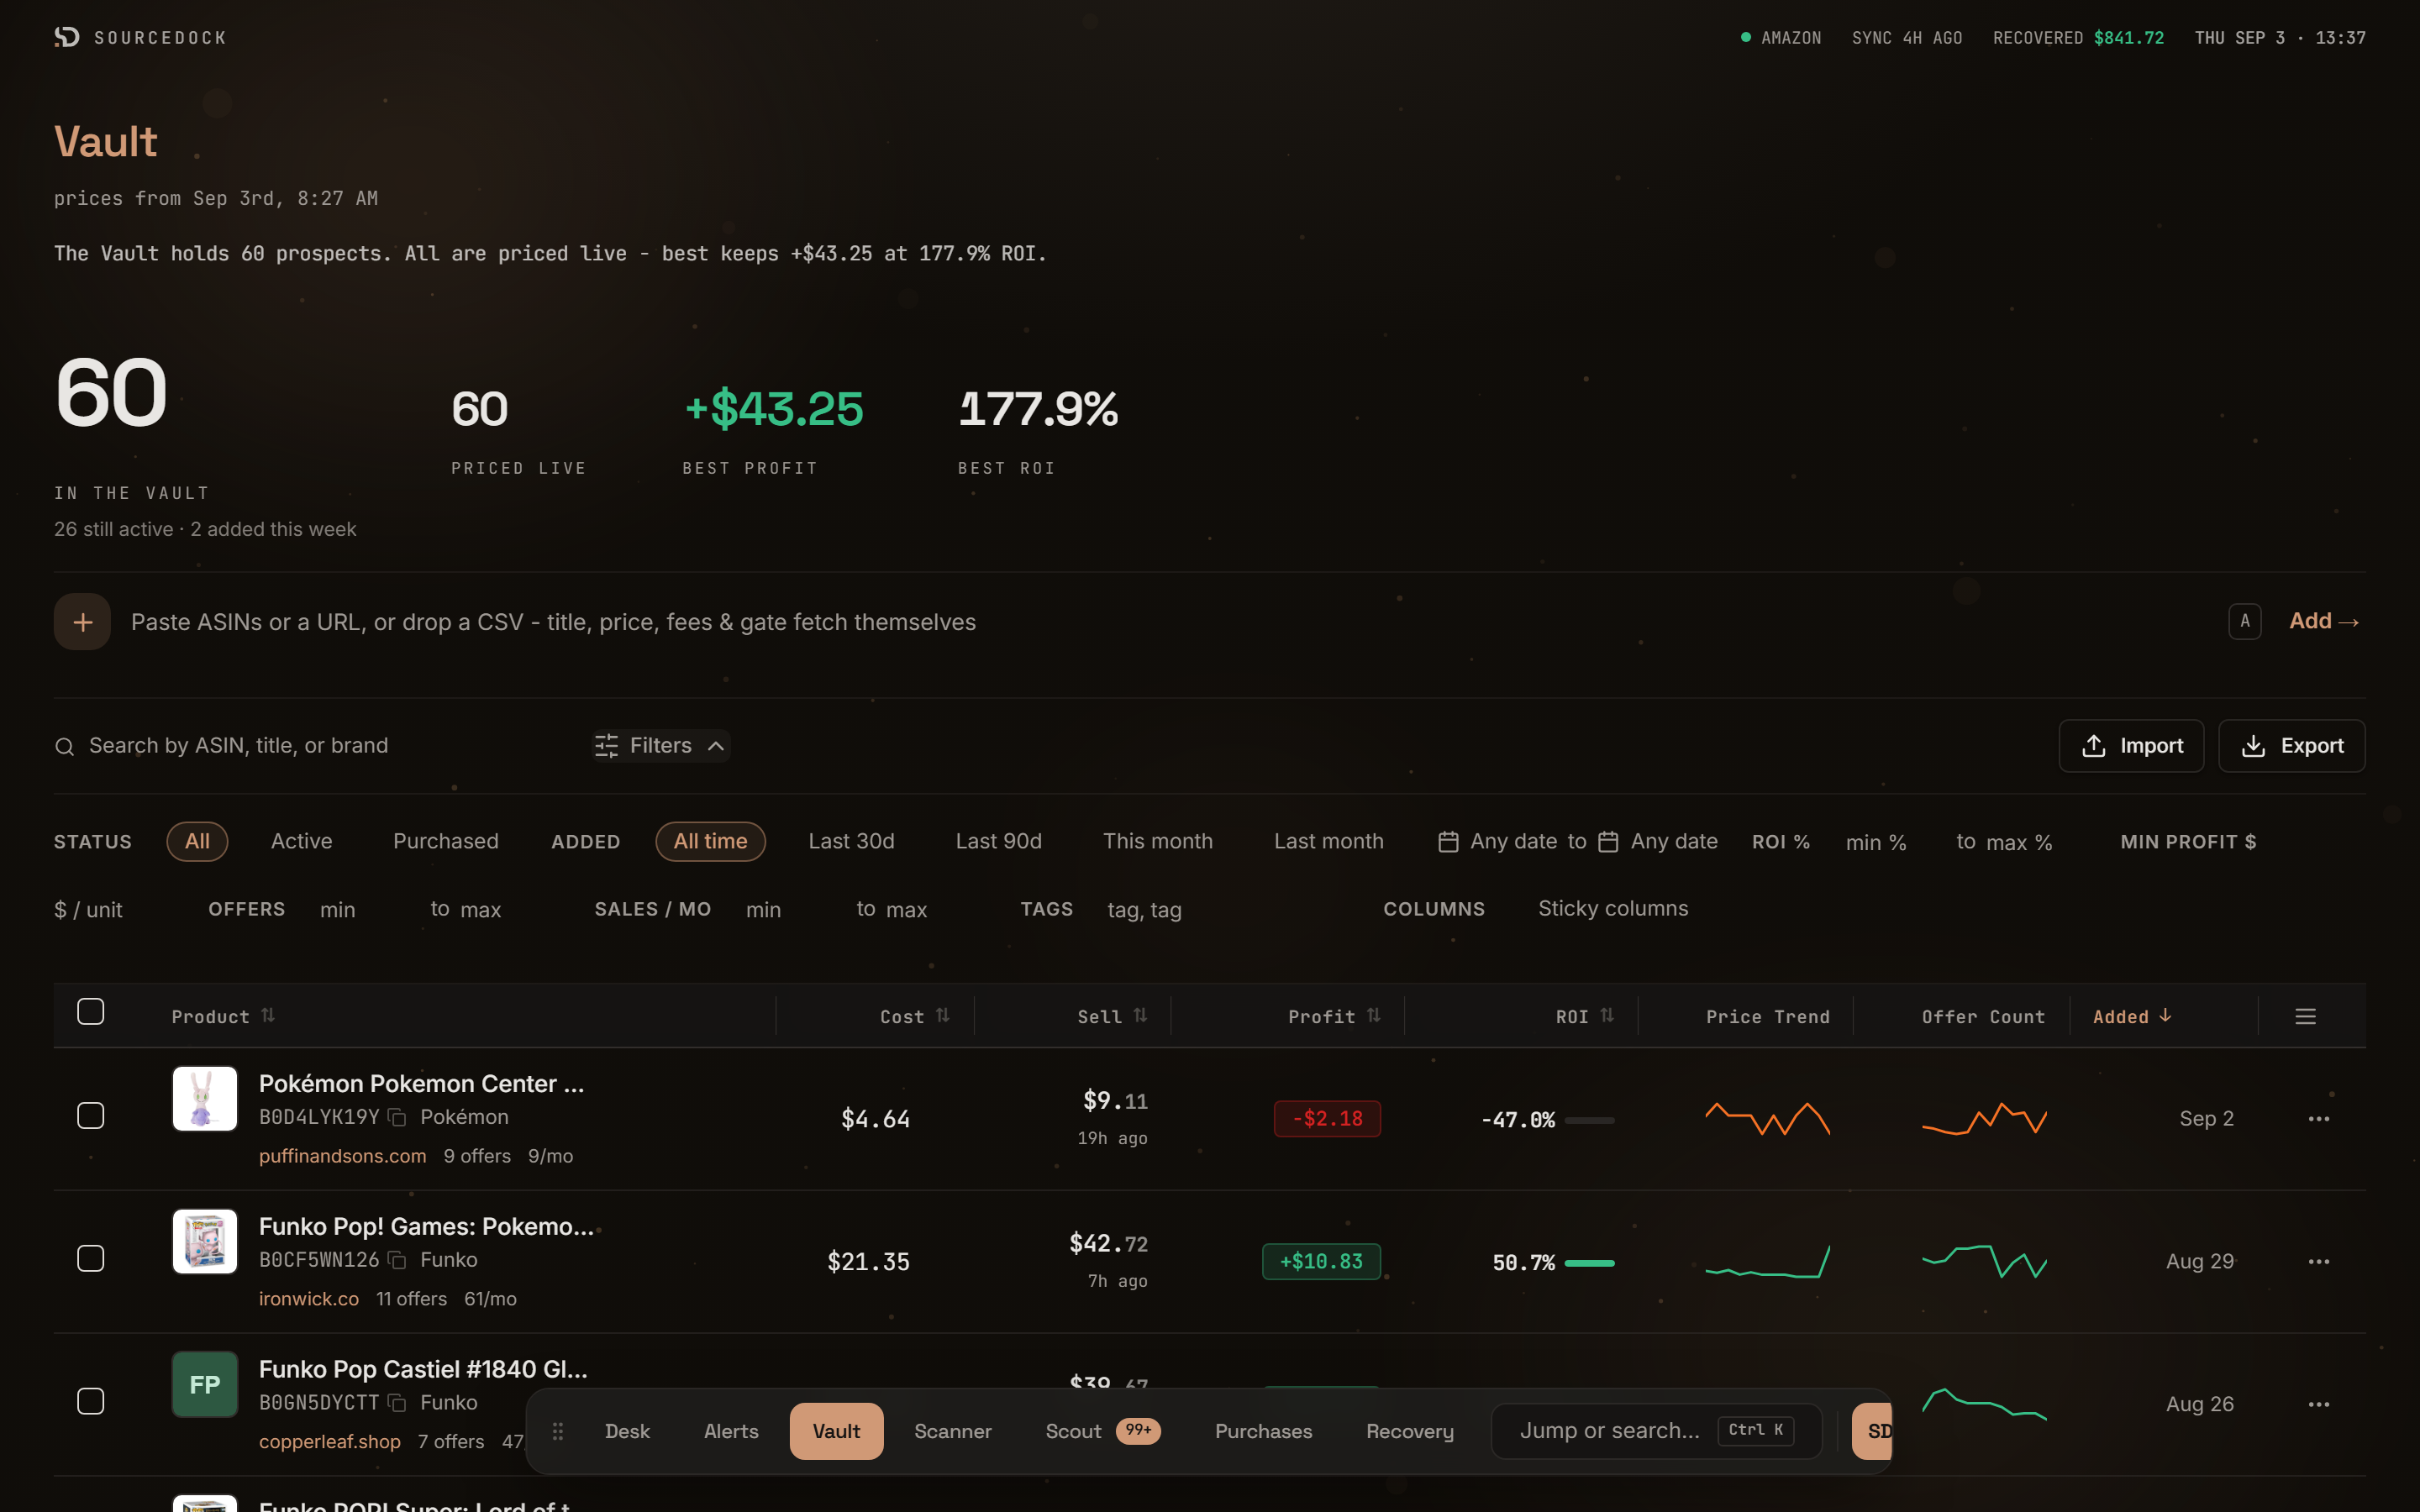2420x1512 pixels.
Task: Click the -47.0% ROI progress bar
Action: tap(1589, 1120)
